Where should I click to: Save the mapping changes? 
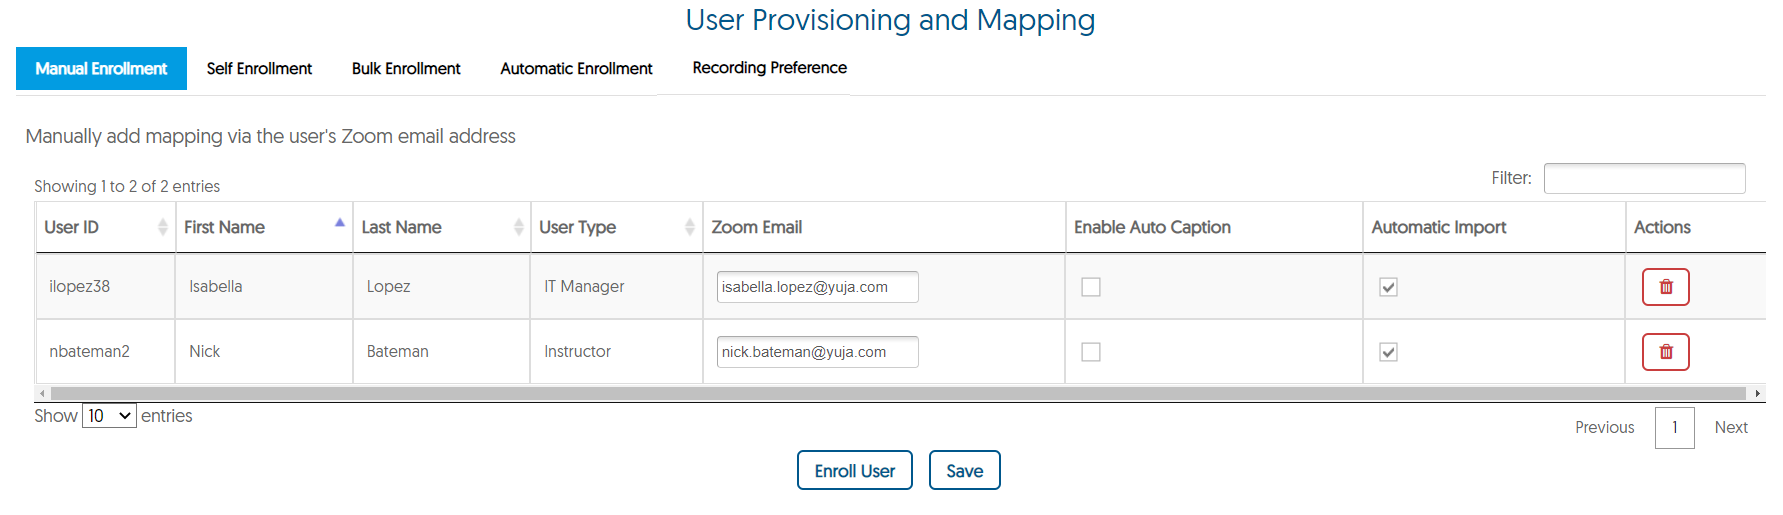click(965, 470)
